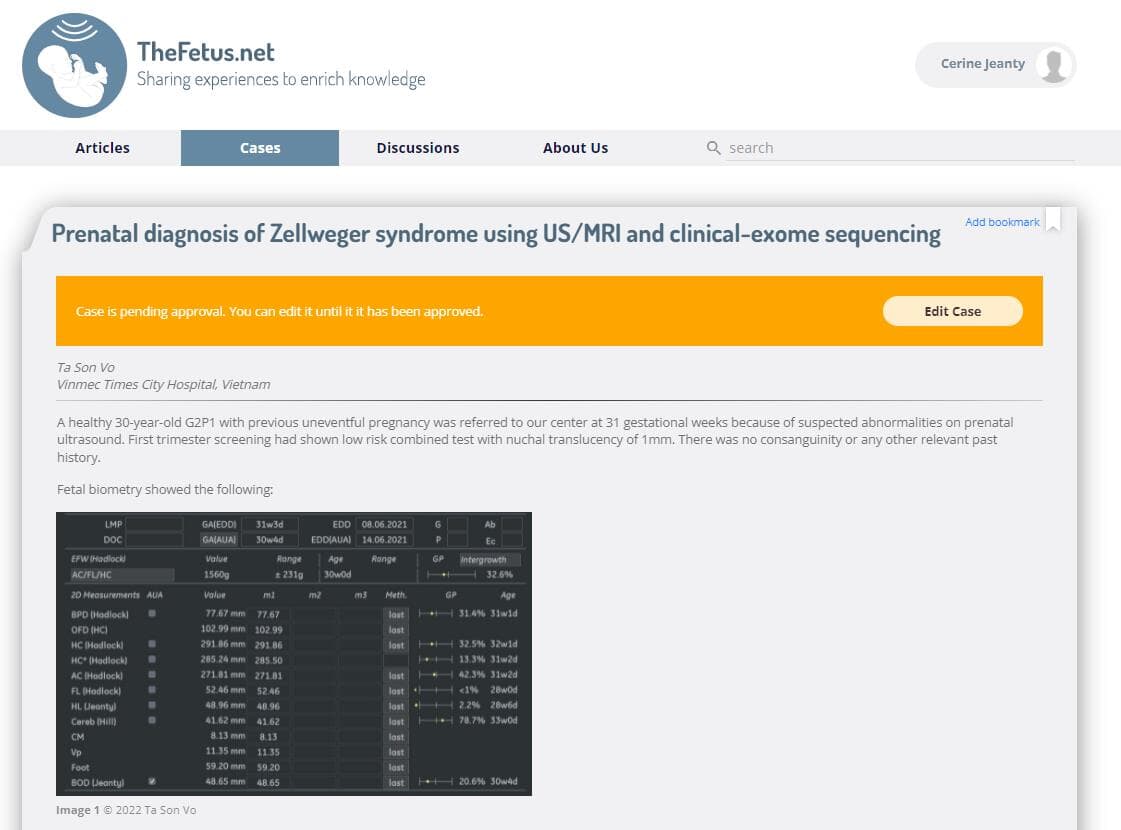Open the Articles tab
1121x830 pixels.
pos(102,148)
